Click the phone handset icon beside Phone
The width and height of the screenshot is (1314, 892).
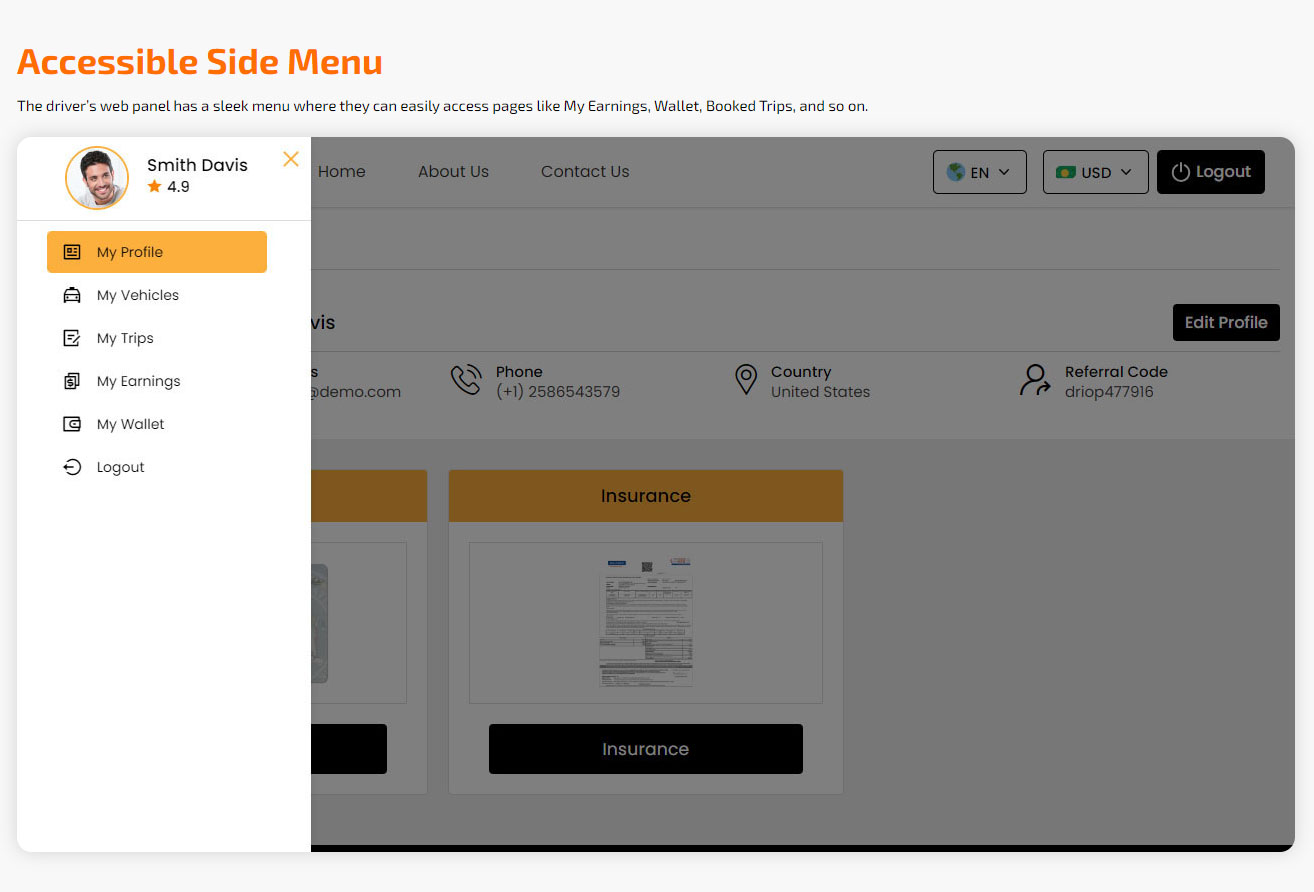[x=466, y=380]
